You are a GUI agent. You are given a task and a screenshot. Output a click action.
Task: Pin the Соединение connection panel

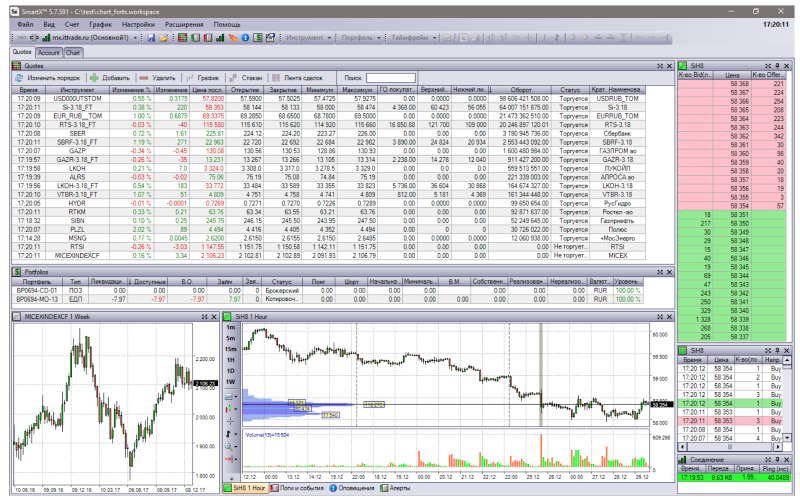pyautogui.click(x=777, y=460)
